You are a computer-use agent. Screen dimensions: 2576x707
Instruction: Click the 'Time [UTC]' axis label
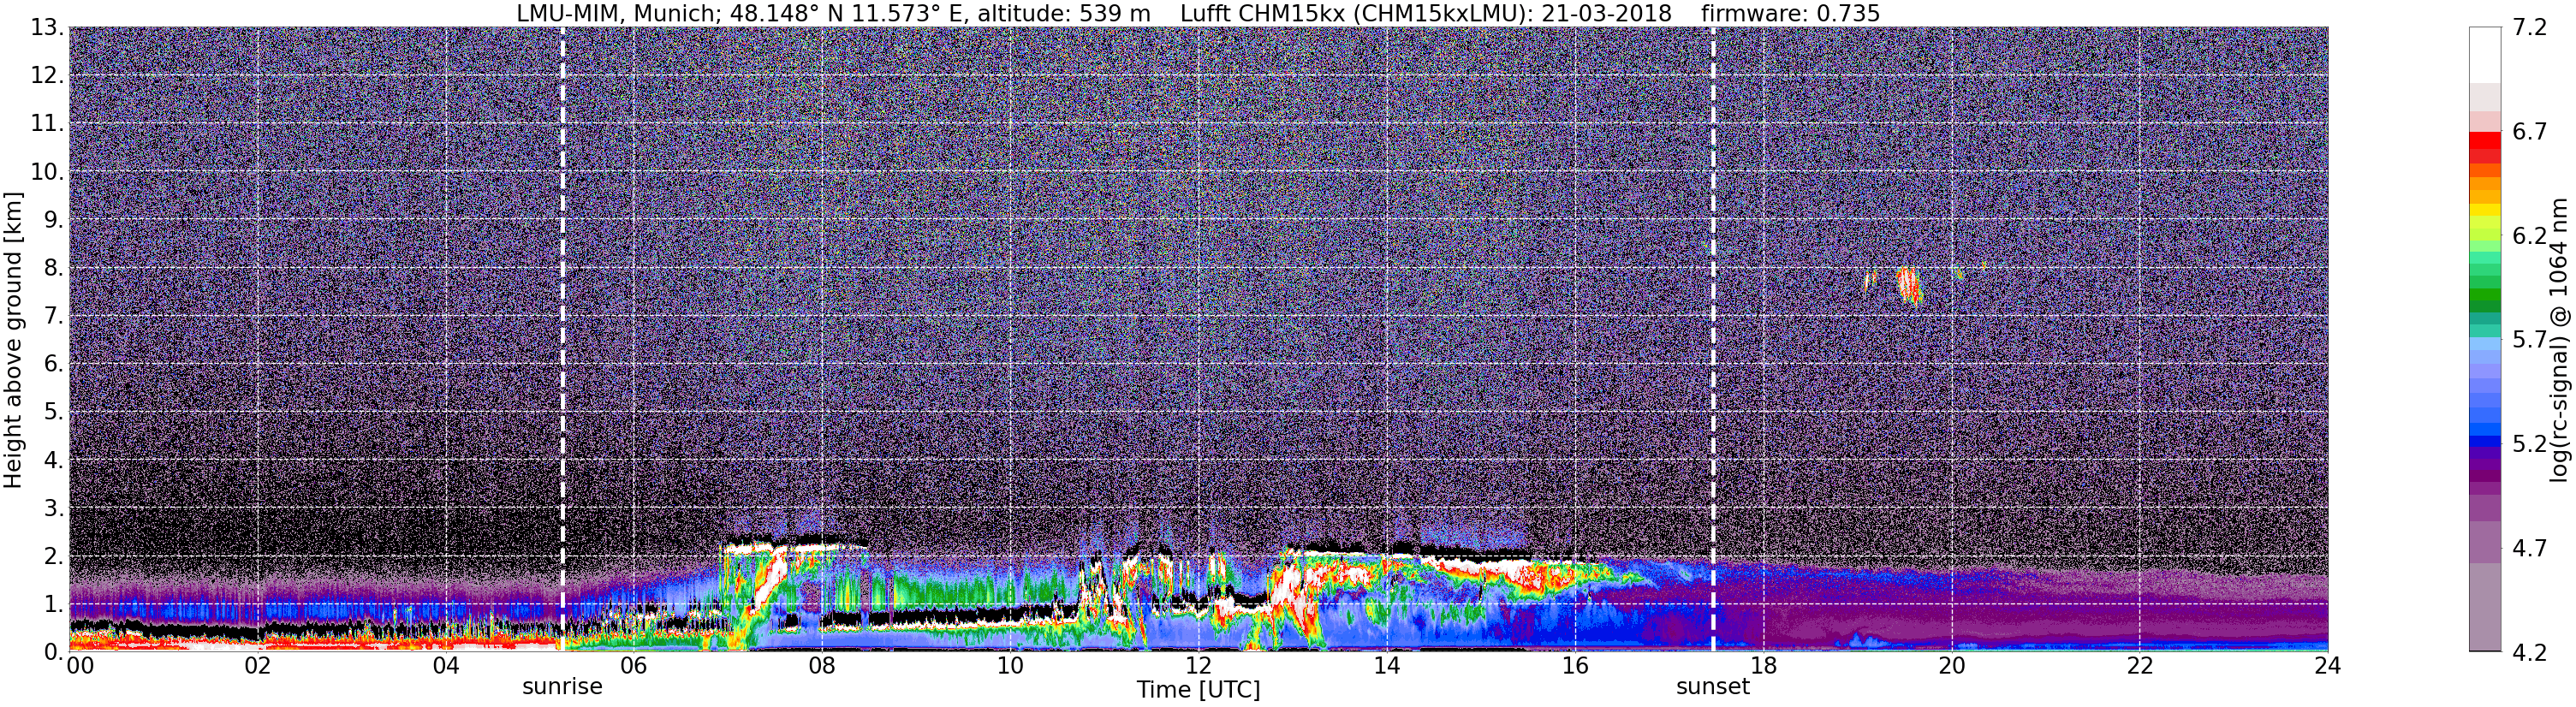pos(1198,690)
